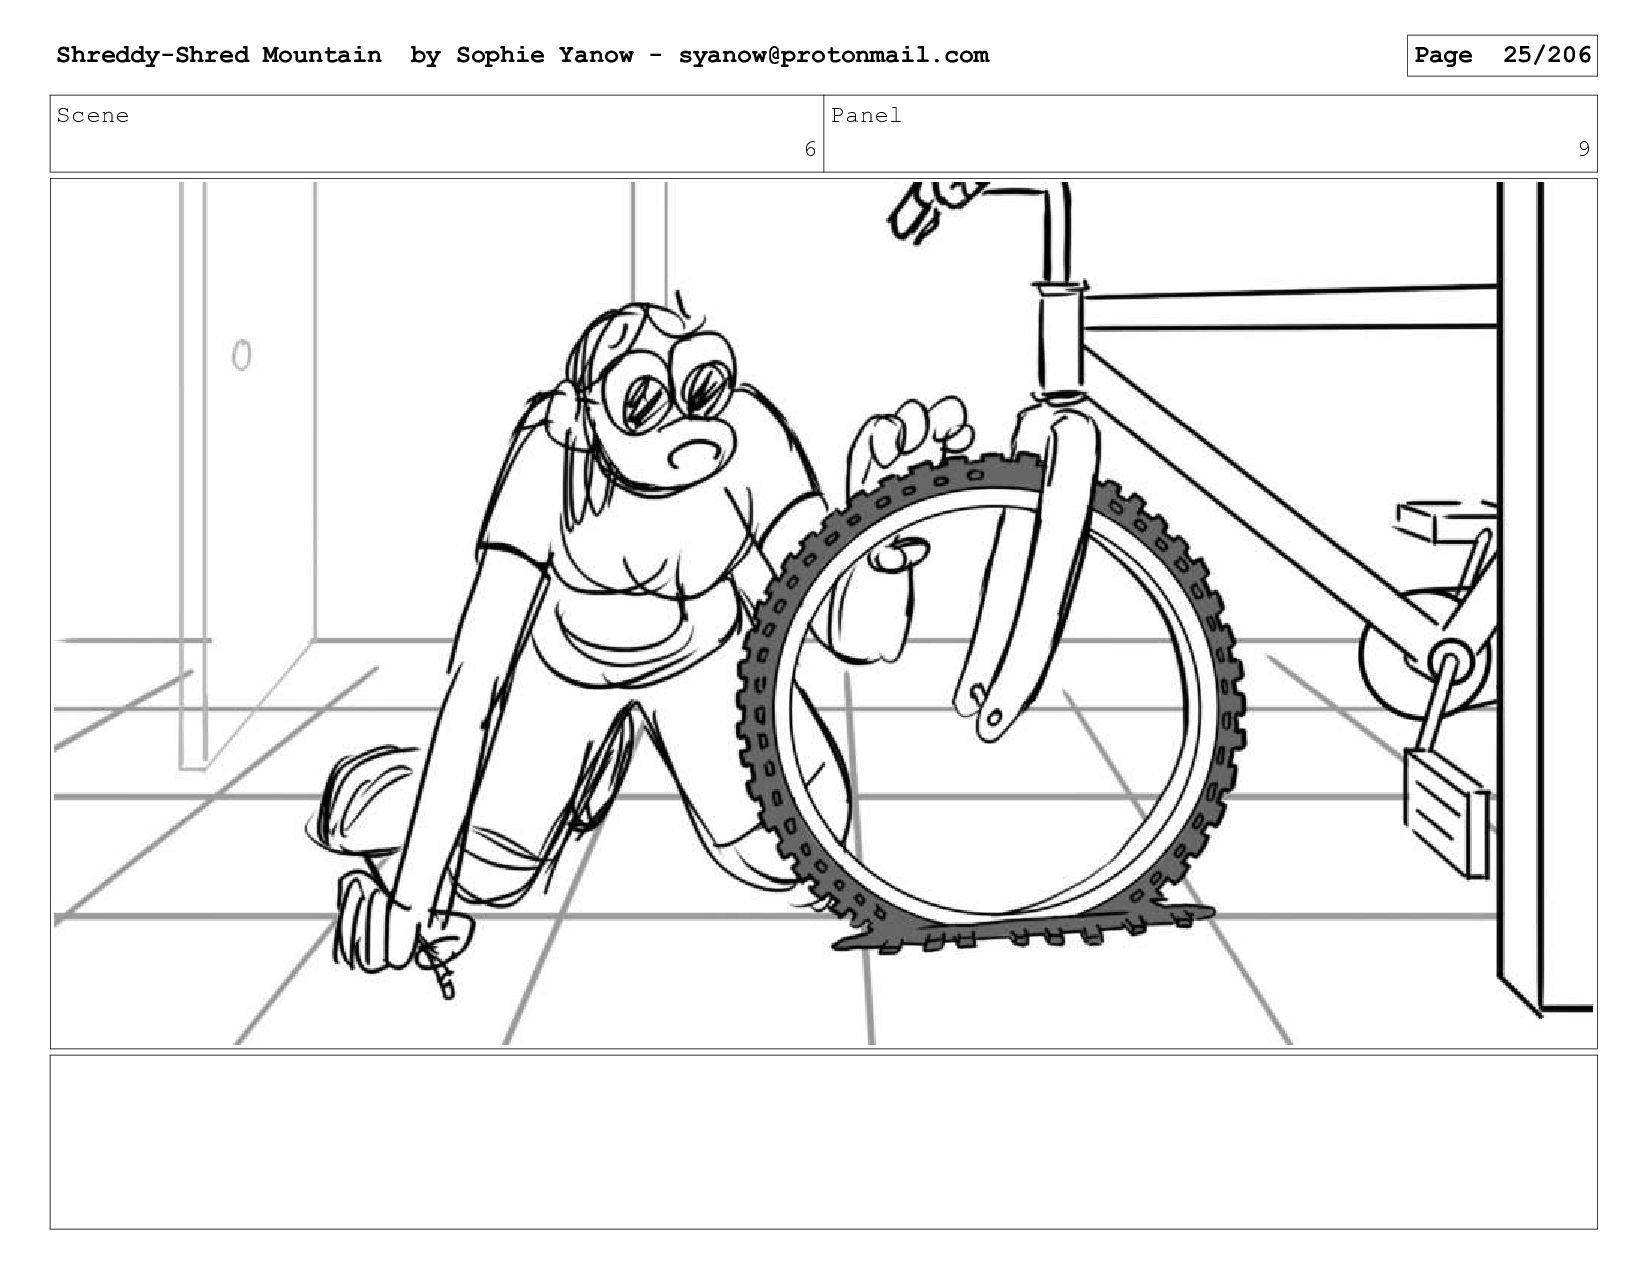Click the 'Page 25/206' box
Screen dimensions: 1650x1275
pyautogui.click(x=1502, y=55)
